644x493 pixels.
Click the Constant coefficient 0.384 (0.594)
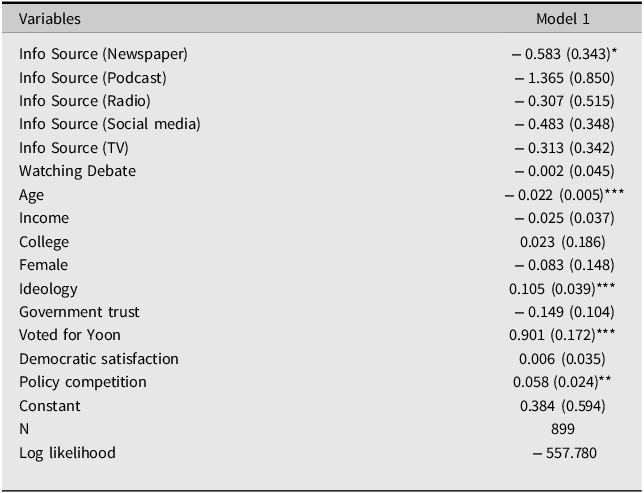(x=564, y=406)
